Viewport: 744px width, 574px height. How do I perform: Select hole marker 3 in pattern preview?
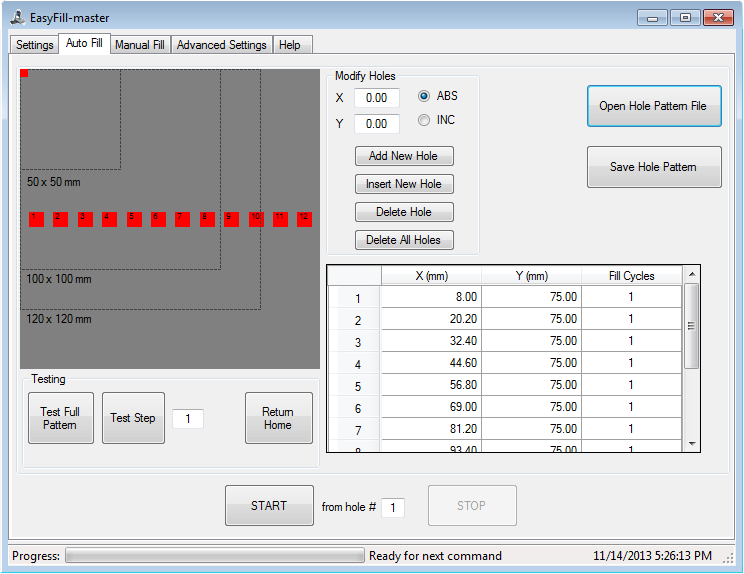(x=85, y=219)
